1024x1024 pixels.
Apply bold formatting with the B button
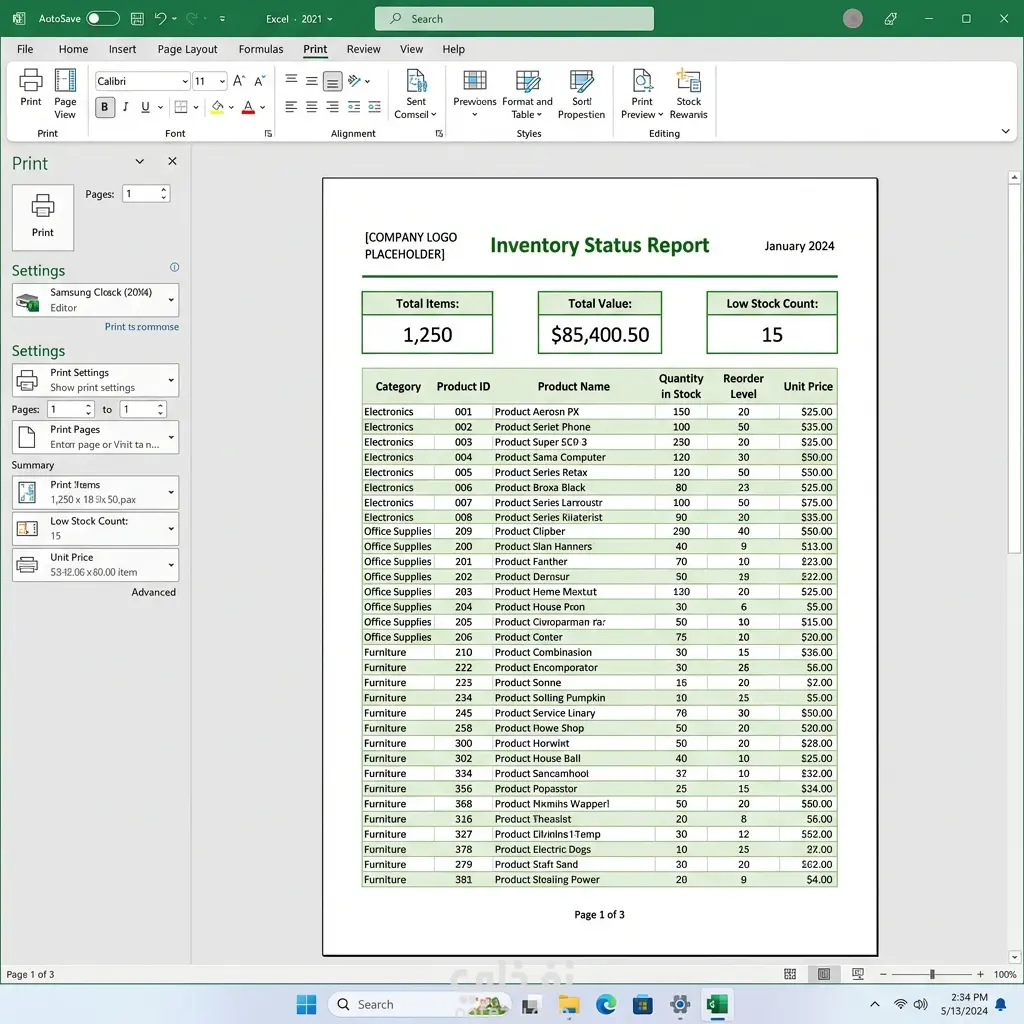point(105,108)
